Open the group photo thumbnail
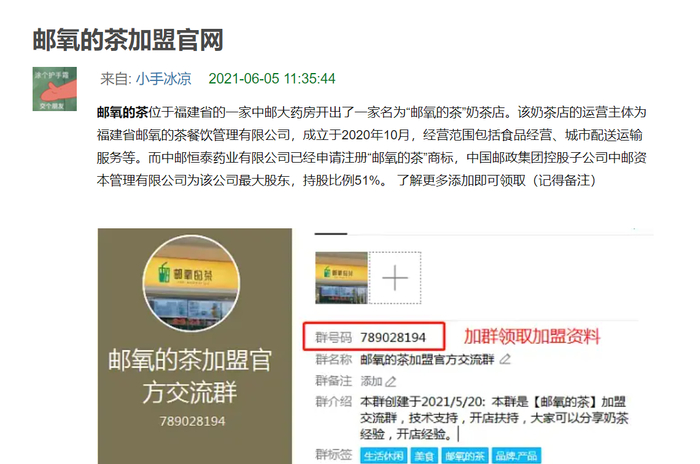700x464 pixels. click(x=342, y=278)
